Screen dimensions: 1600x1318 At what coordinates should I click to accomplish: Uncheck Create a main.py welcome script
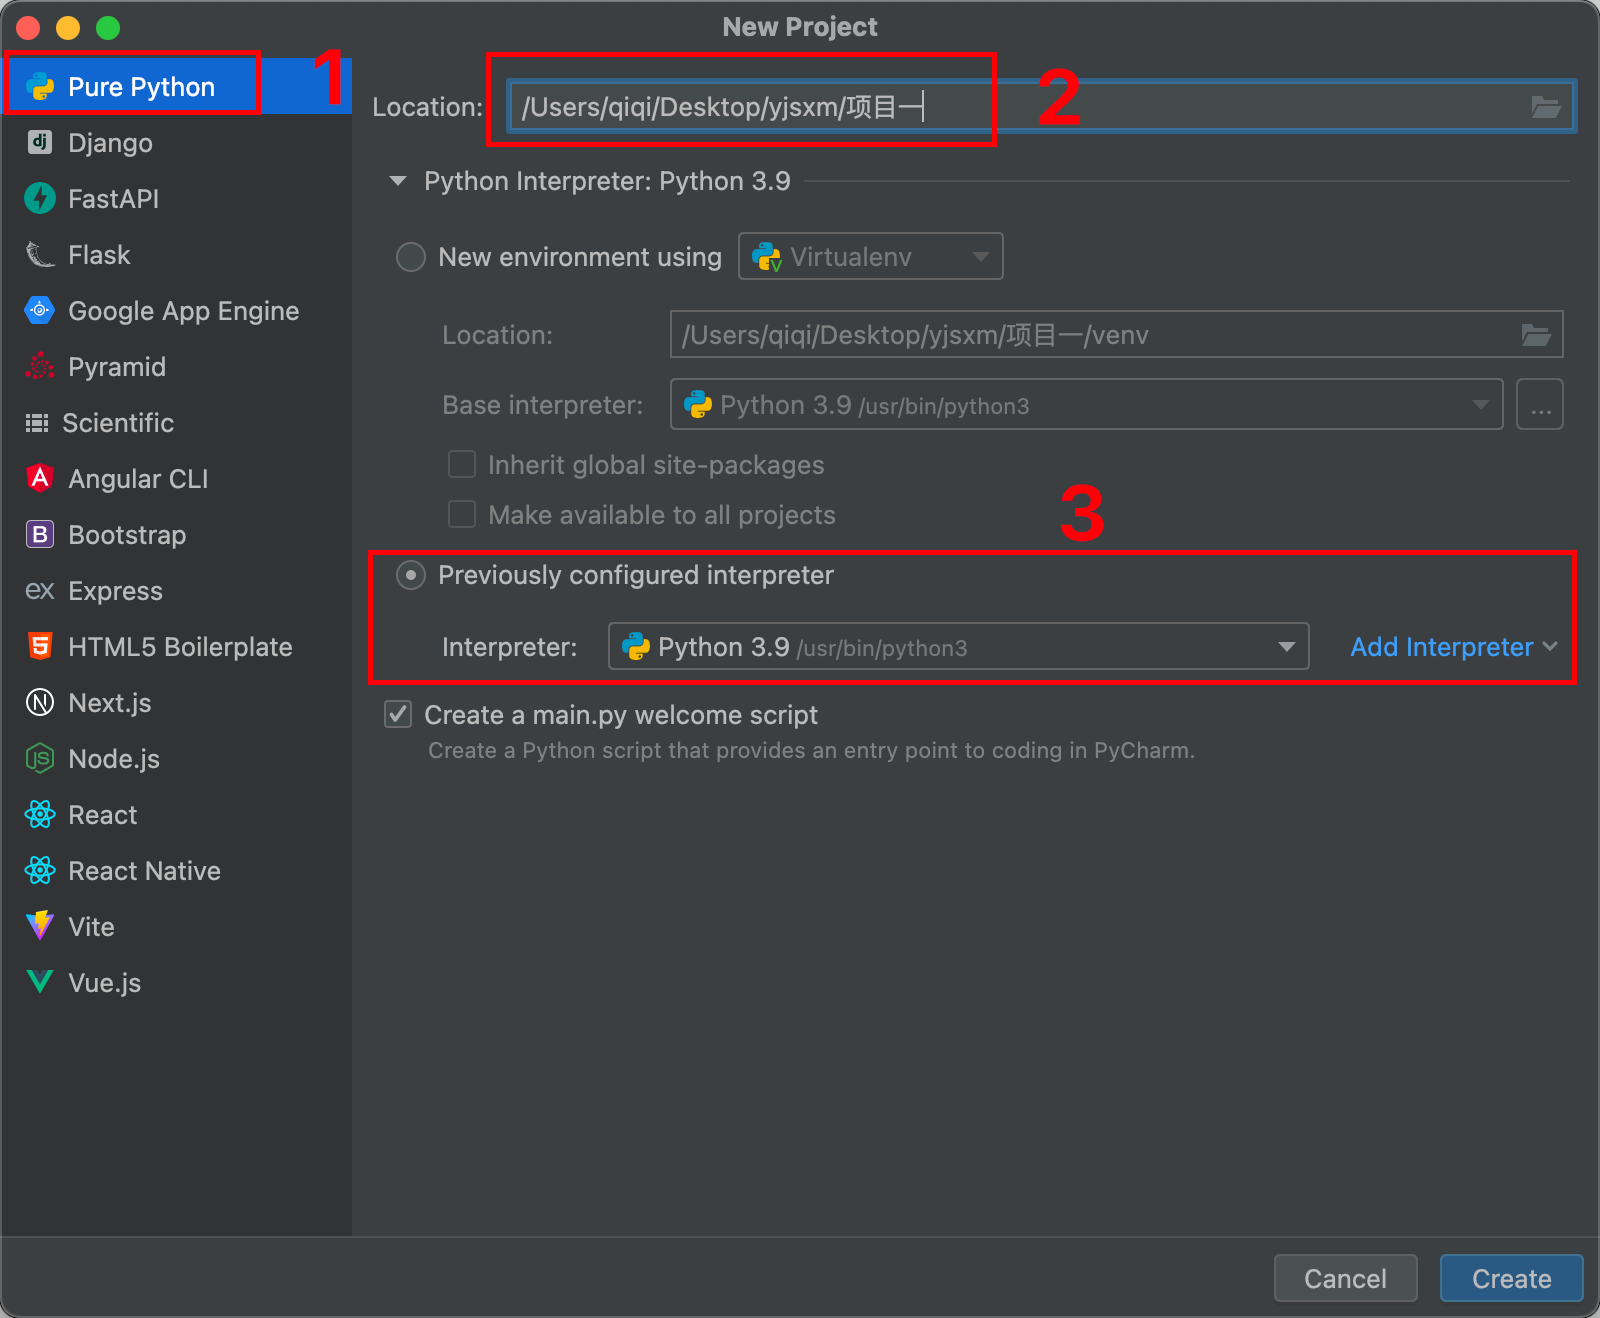(398, 714)
